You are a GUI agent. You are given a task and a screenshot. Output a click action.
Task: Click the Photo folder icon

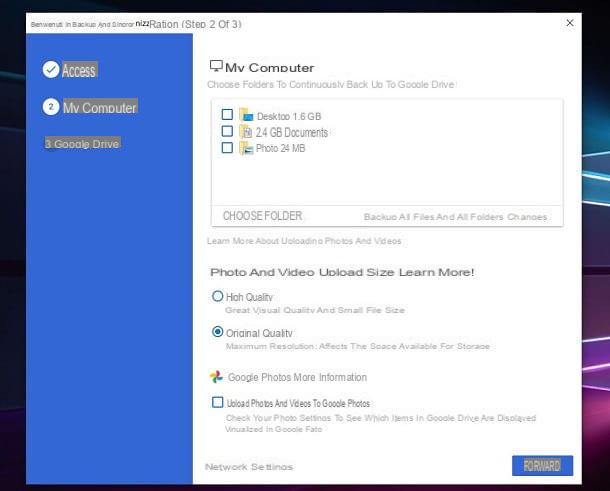pos(246,148)
